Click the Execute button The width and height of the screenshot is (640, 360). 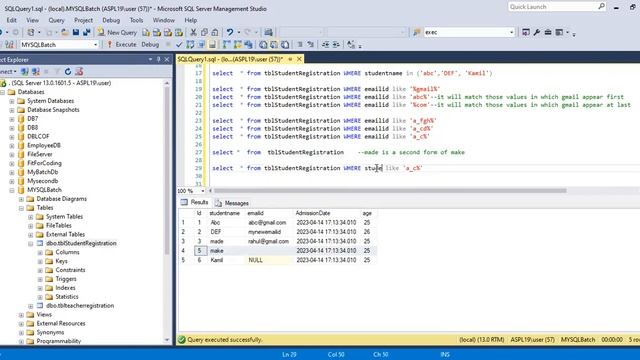[x=122, y=44]
